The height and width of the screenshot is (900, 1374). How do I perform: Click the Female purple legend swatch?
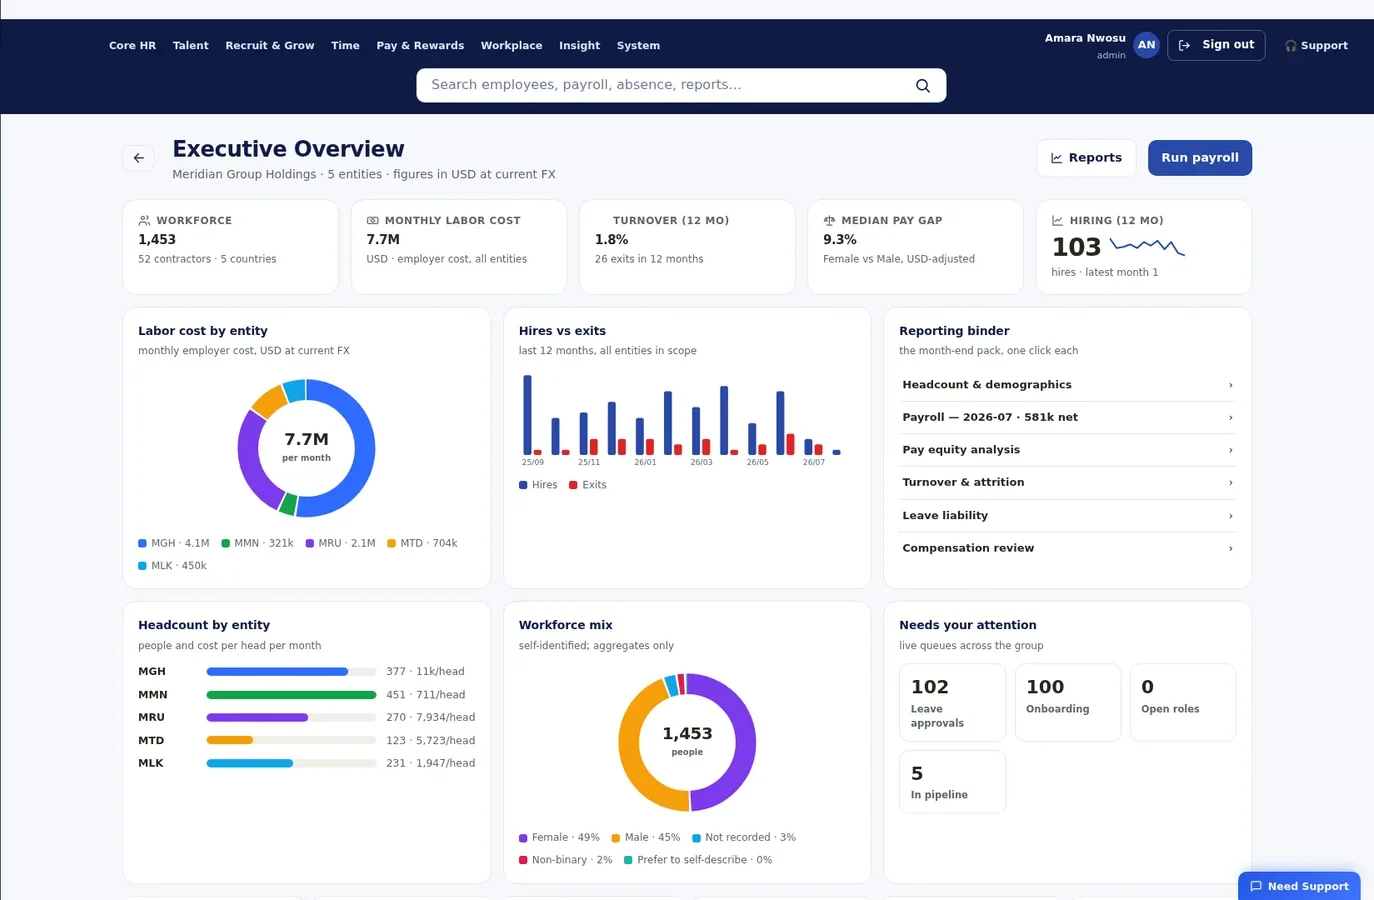pyautogui.click(x=523, y=838)
